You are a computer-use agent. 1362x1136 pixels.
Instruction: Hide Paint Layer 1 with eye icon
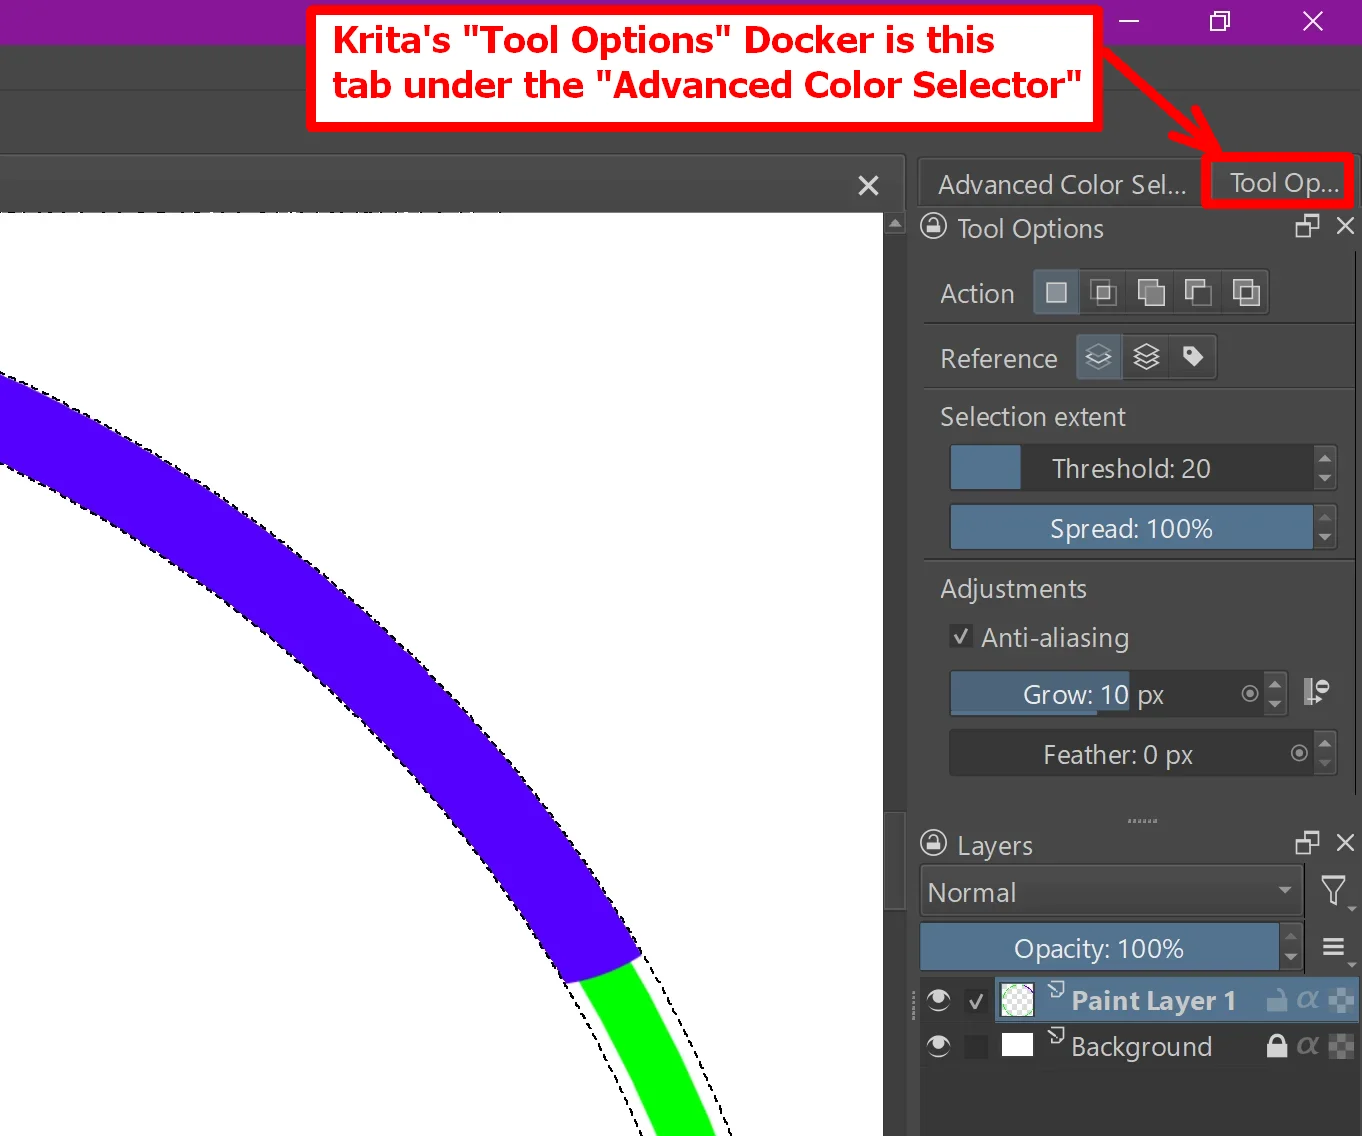coord(938,1000)
